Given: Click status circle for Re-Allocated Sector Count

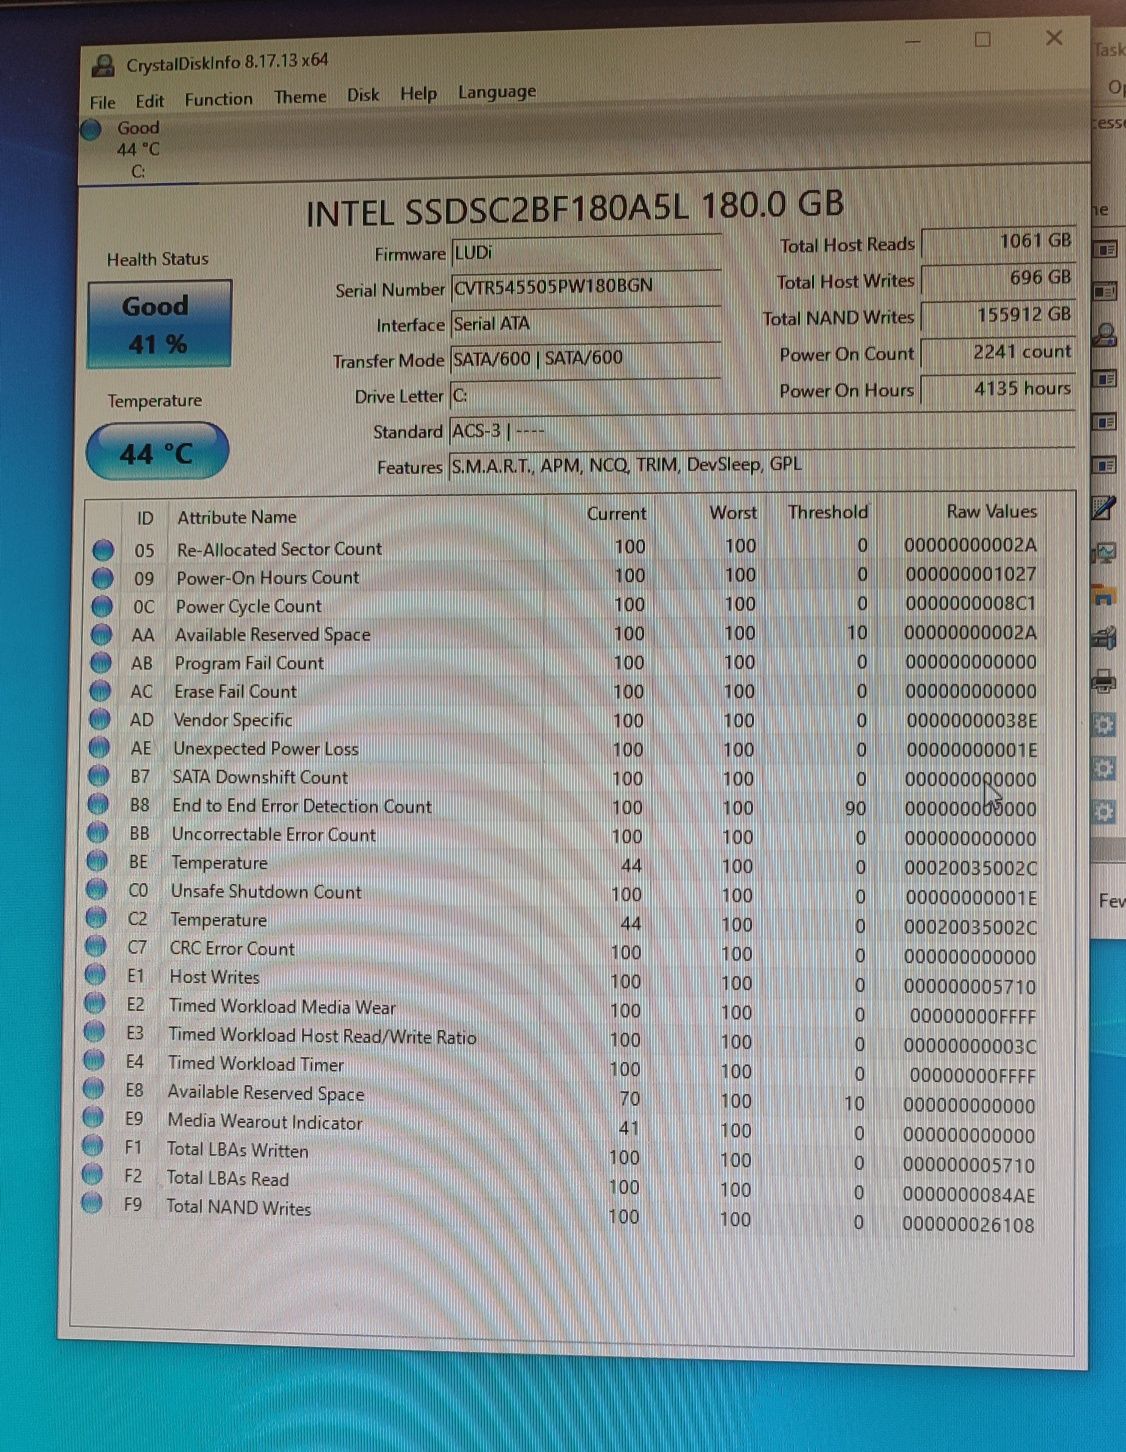Looking at the screenshot, I should (x=103, y=549).
